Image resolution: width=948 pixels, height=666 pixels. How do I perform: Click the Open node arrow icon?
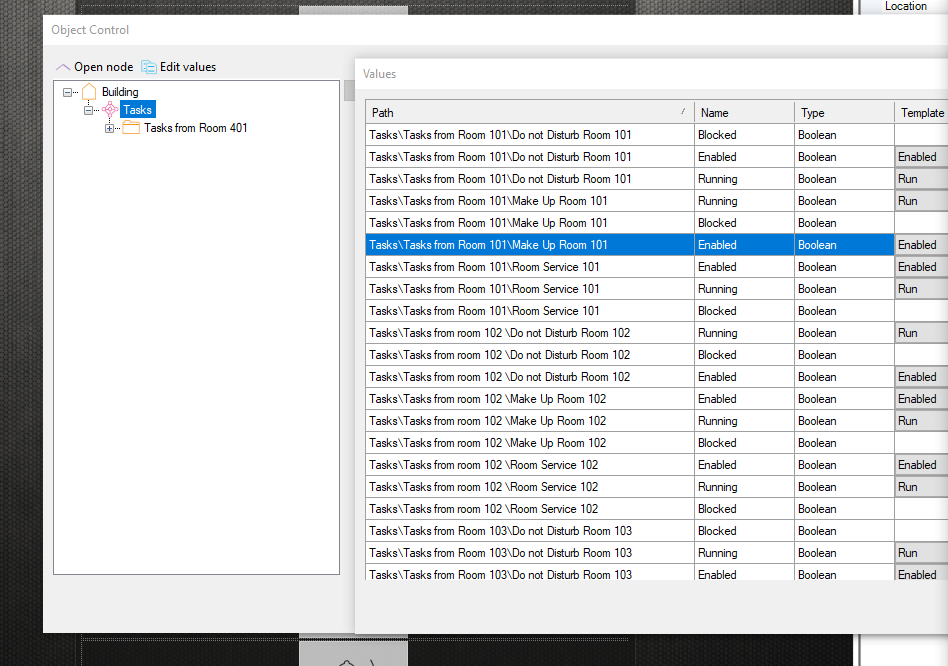[x=63, y=67]
